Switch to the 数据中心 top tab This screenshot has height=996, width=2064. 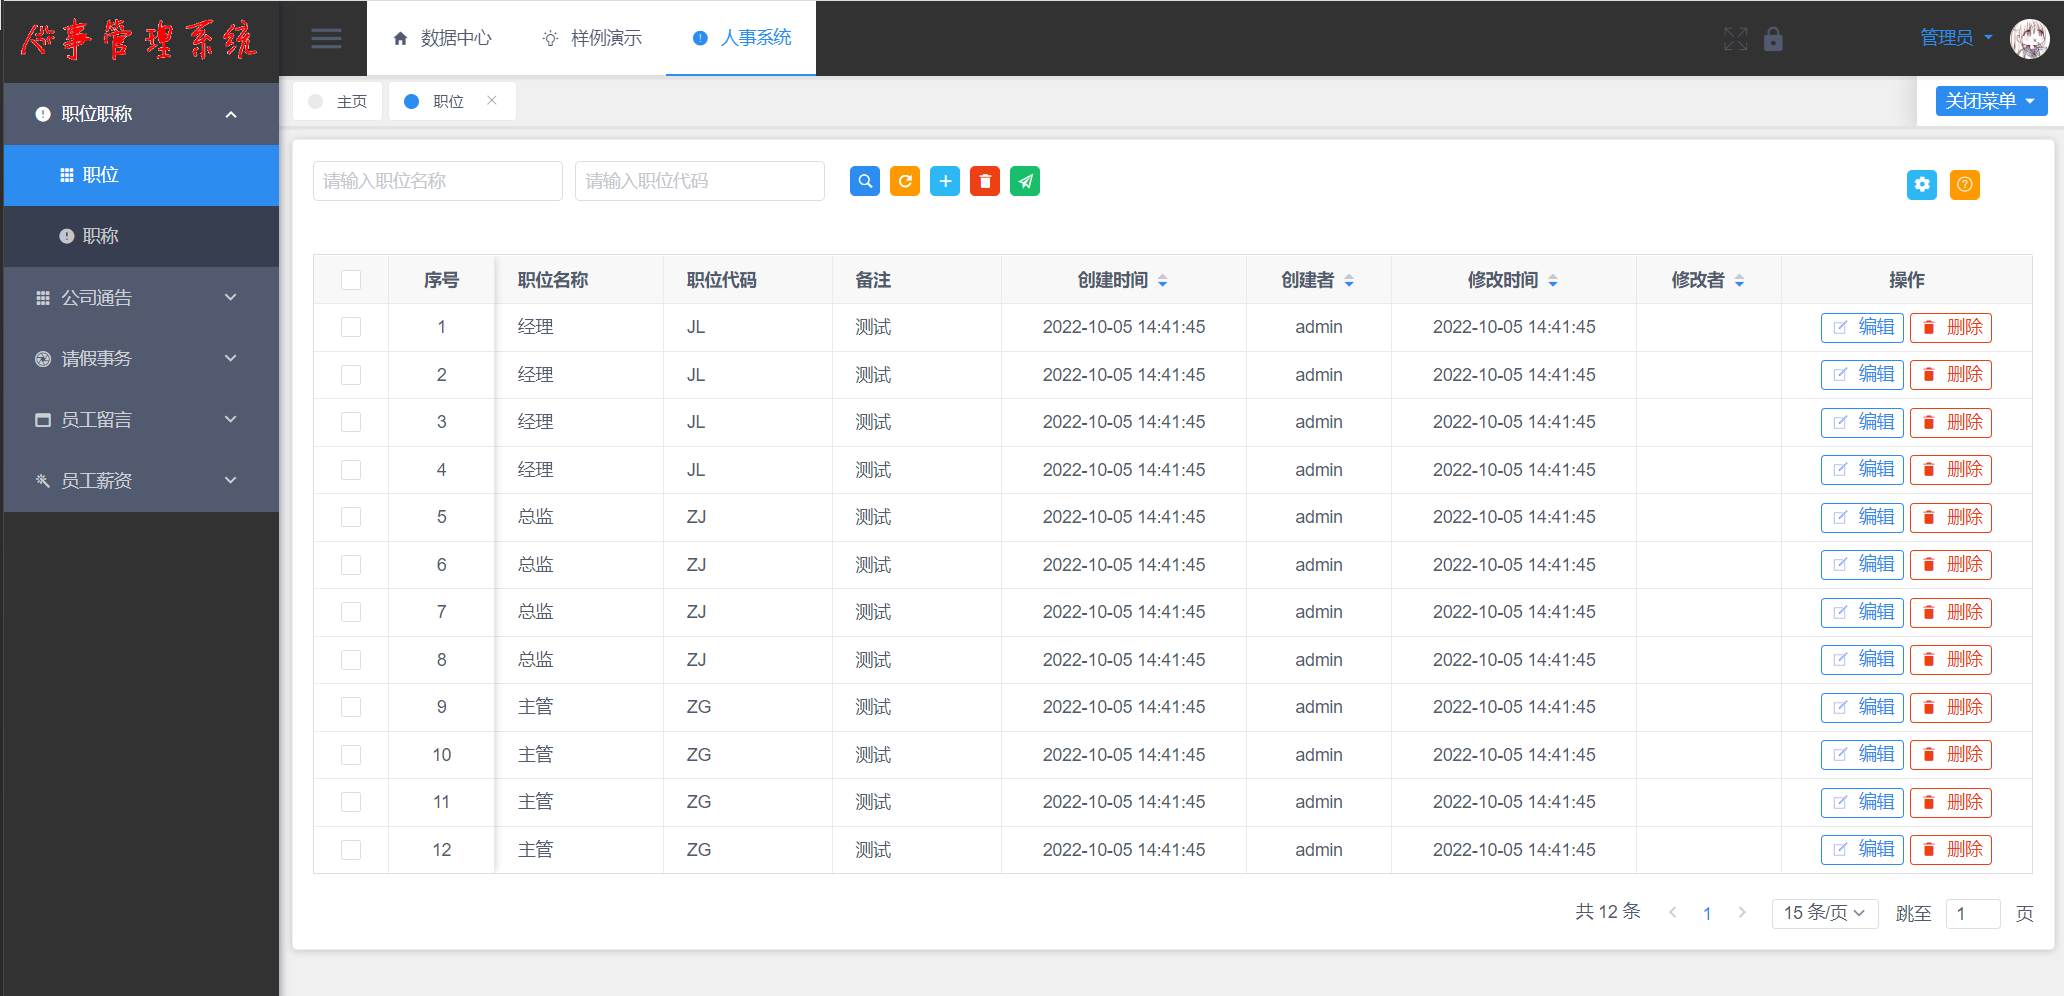coord(442,38)
